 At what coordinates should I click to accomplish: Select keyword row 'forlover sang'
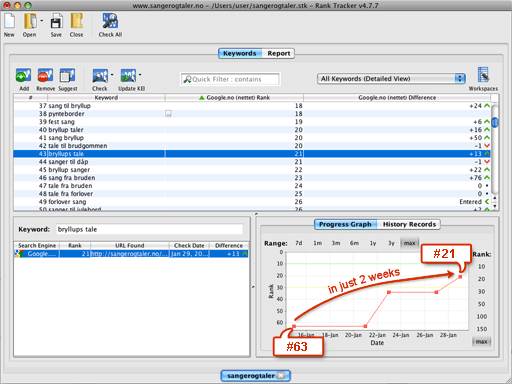click(x=252, y=202)
